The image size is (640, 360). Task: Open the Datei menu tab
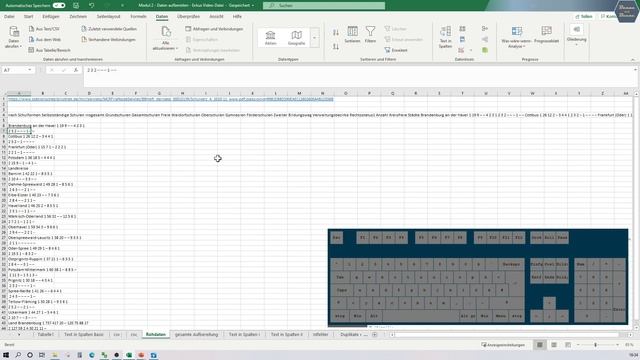(x=9, y=17)
